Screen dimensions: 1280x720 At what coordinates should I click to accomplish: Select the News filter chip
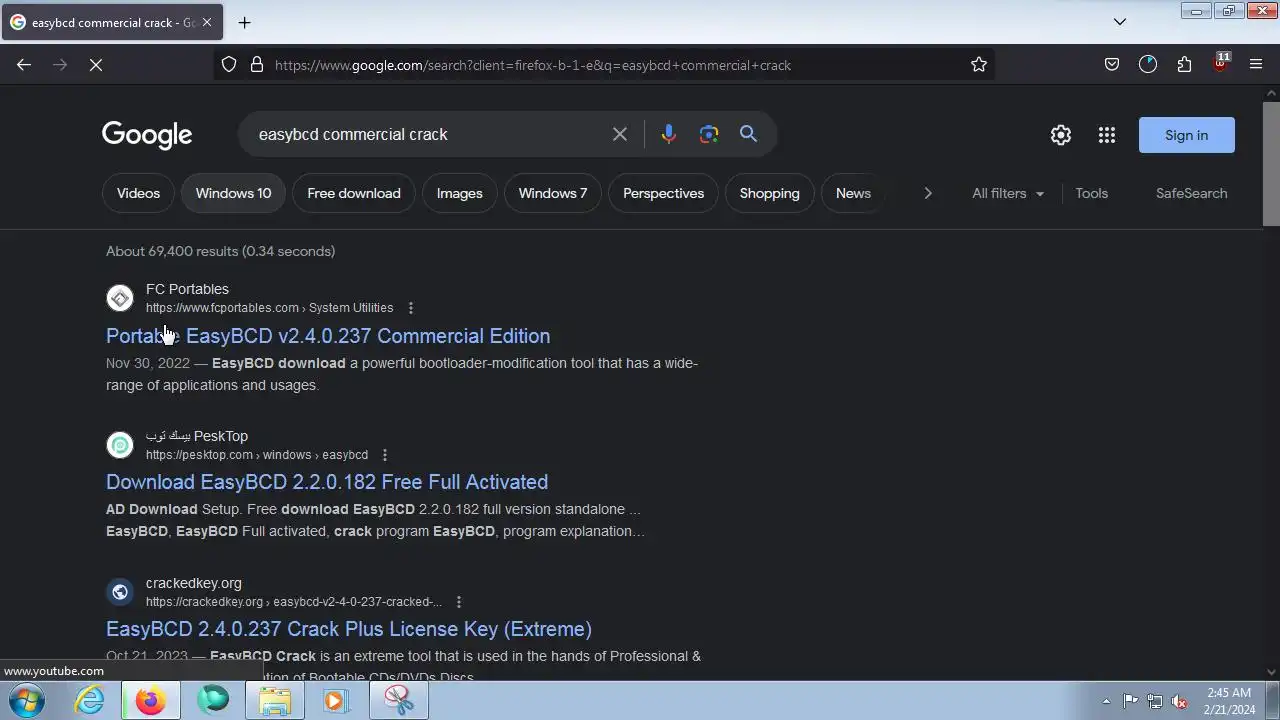(853, 193)
